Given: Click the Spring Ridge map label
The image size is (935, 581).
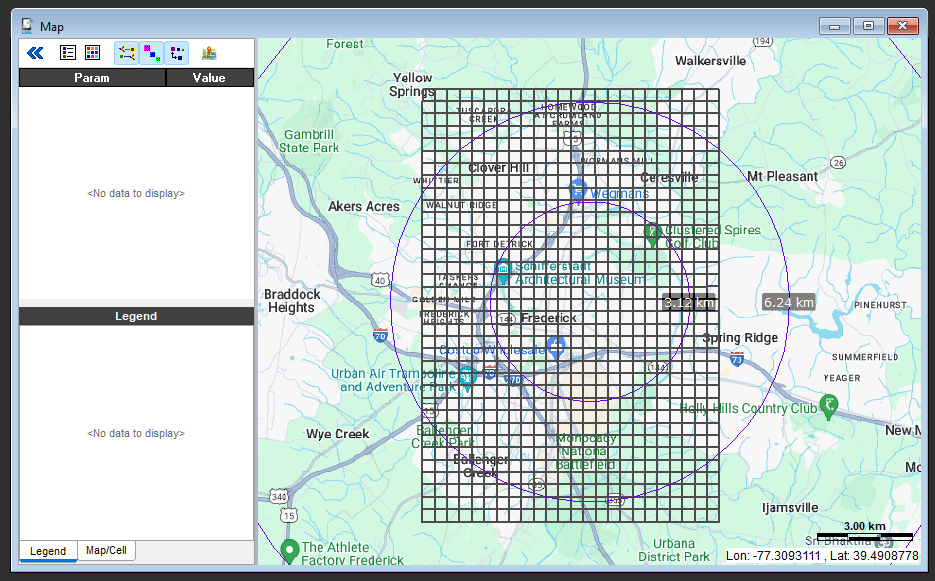Looking at the screenshot, I should coord(740,338).
